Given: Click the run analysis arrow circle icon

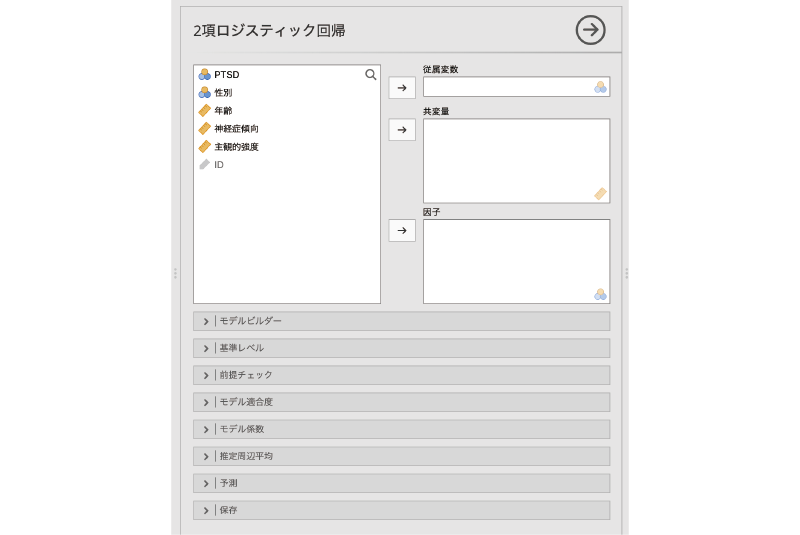Looking at the screenshot, I should [590, 30].
